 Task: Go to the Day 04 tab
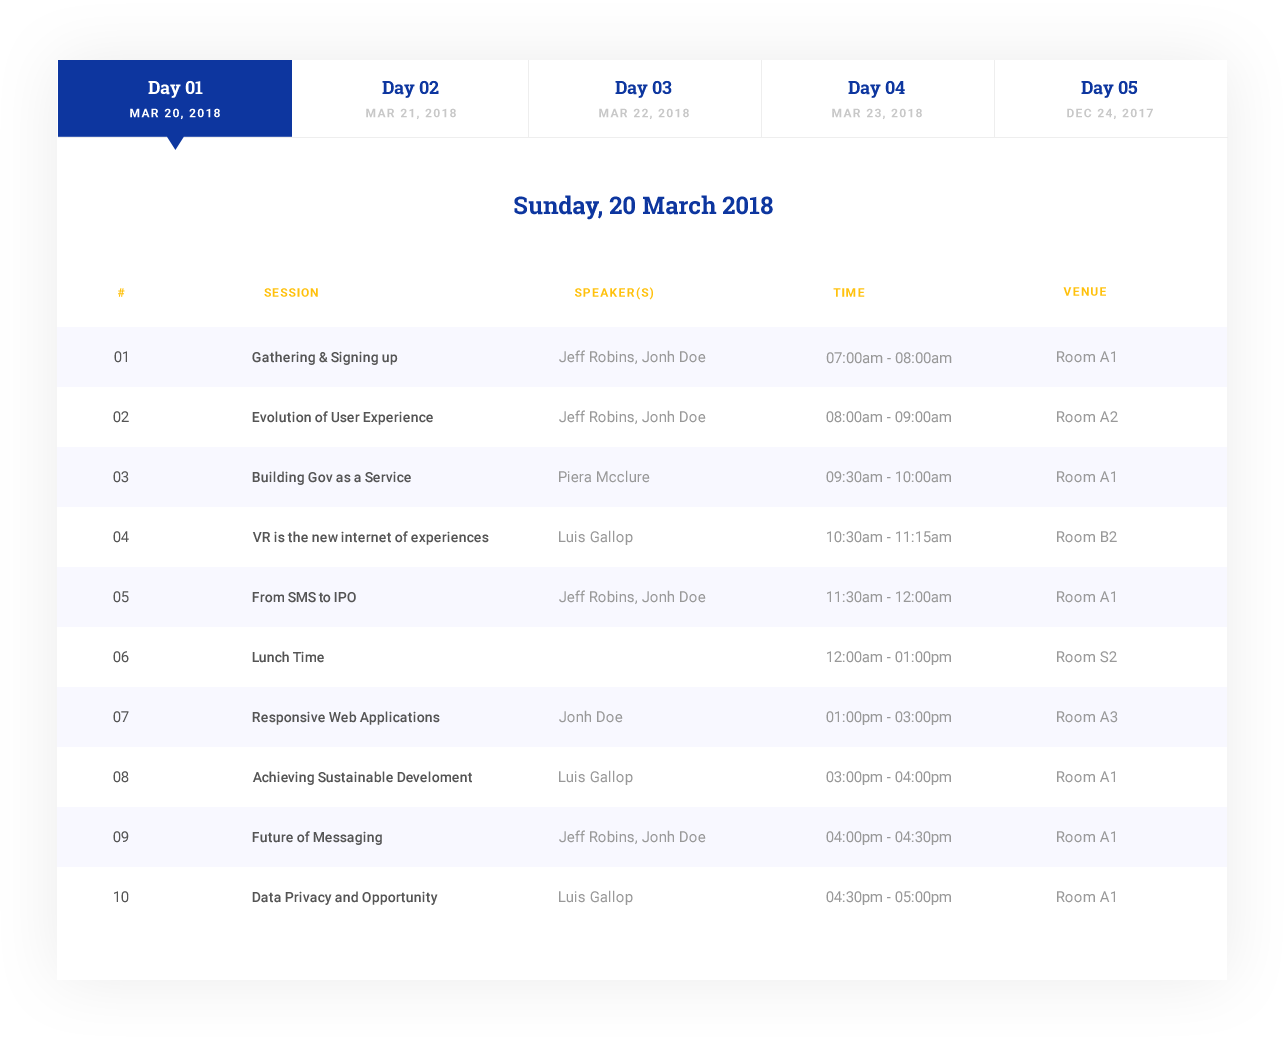(877, 98)
